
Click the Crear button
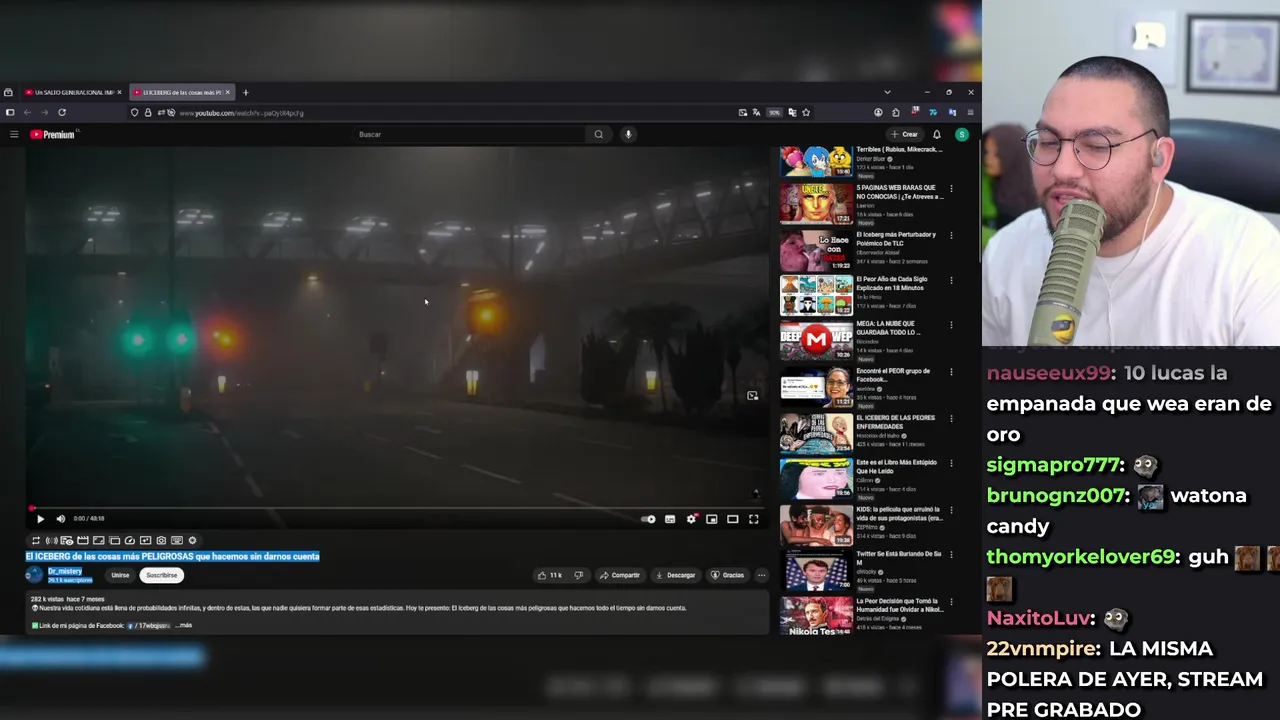click(904, 134)
